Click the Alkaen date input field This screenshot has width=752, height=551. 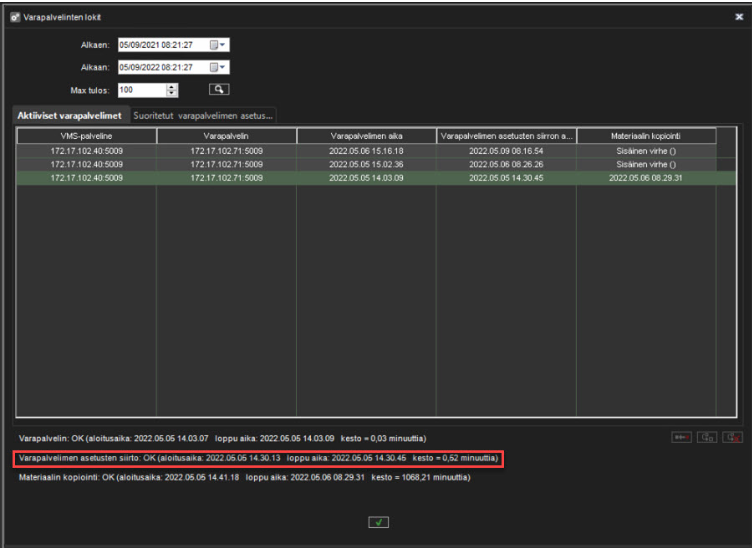[160, 45]
